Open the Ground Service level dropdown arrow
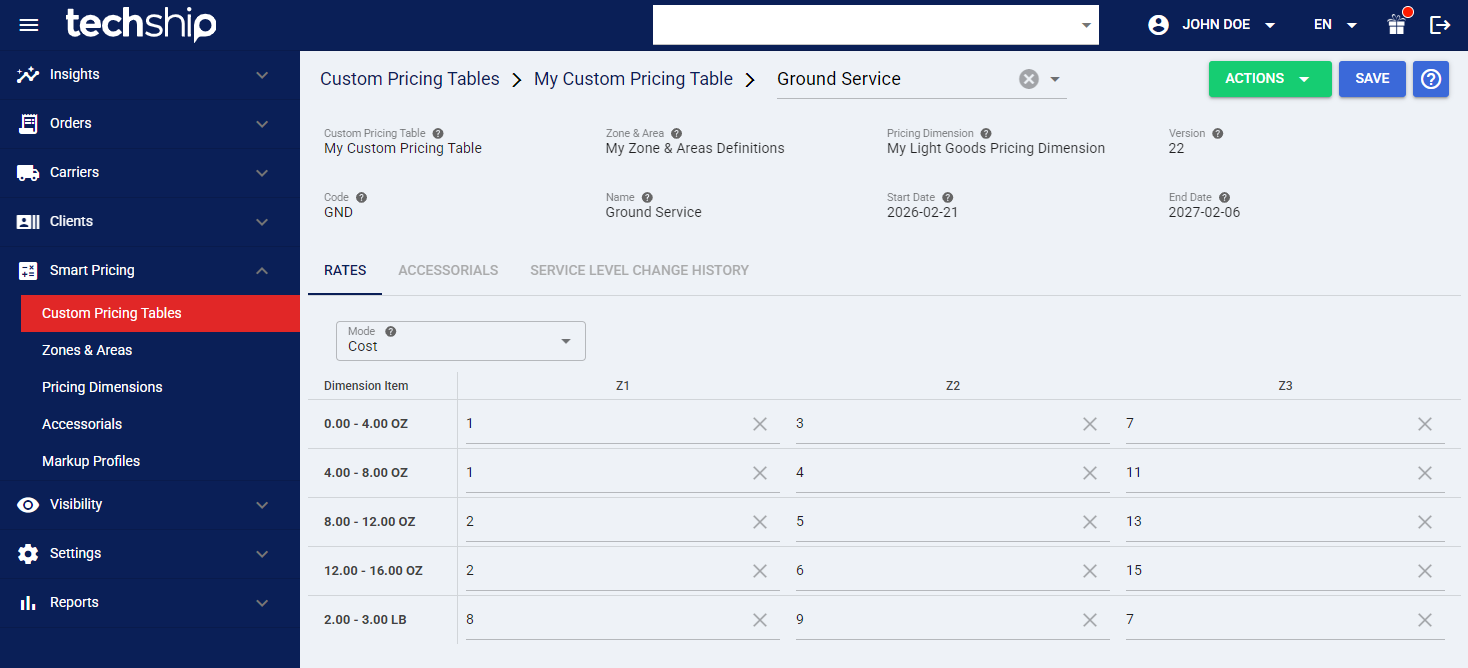The width and height of the screenshot is (1468, 668). 1054,79
